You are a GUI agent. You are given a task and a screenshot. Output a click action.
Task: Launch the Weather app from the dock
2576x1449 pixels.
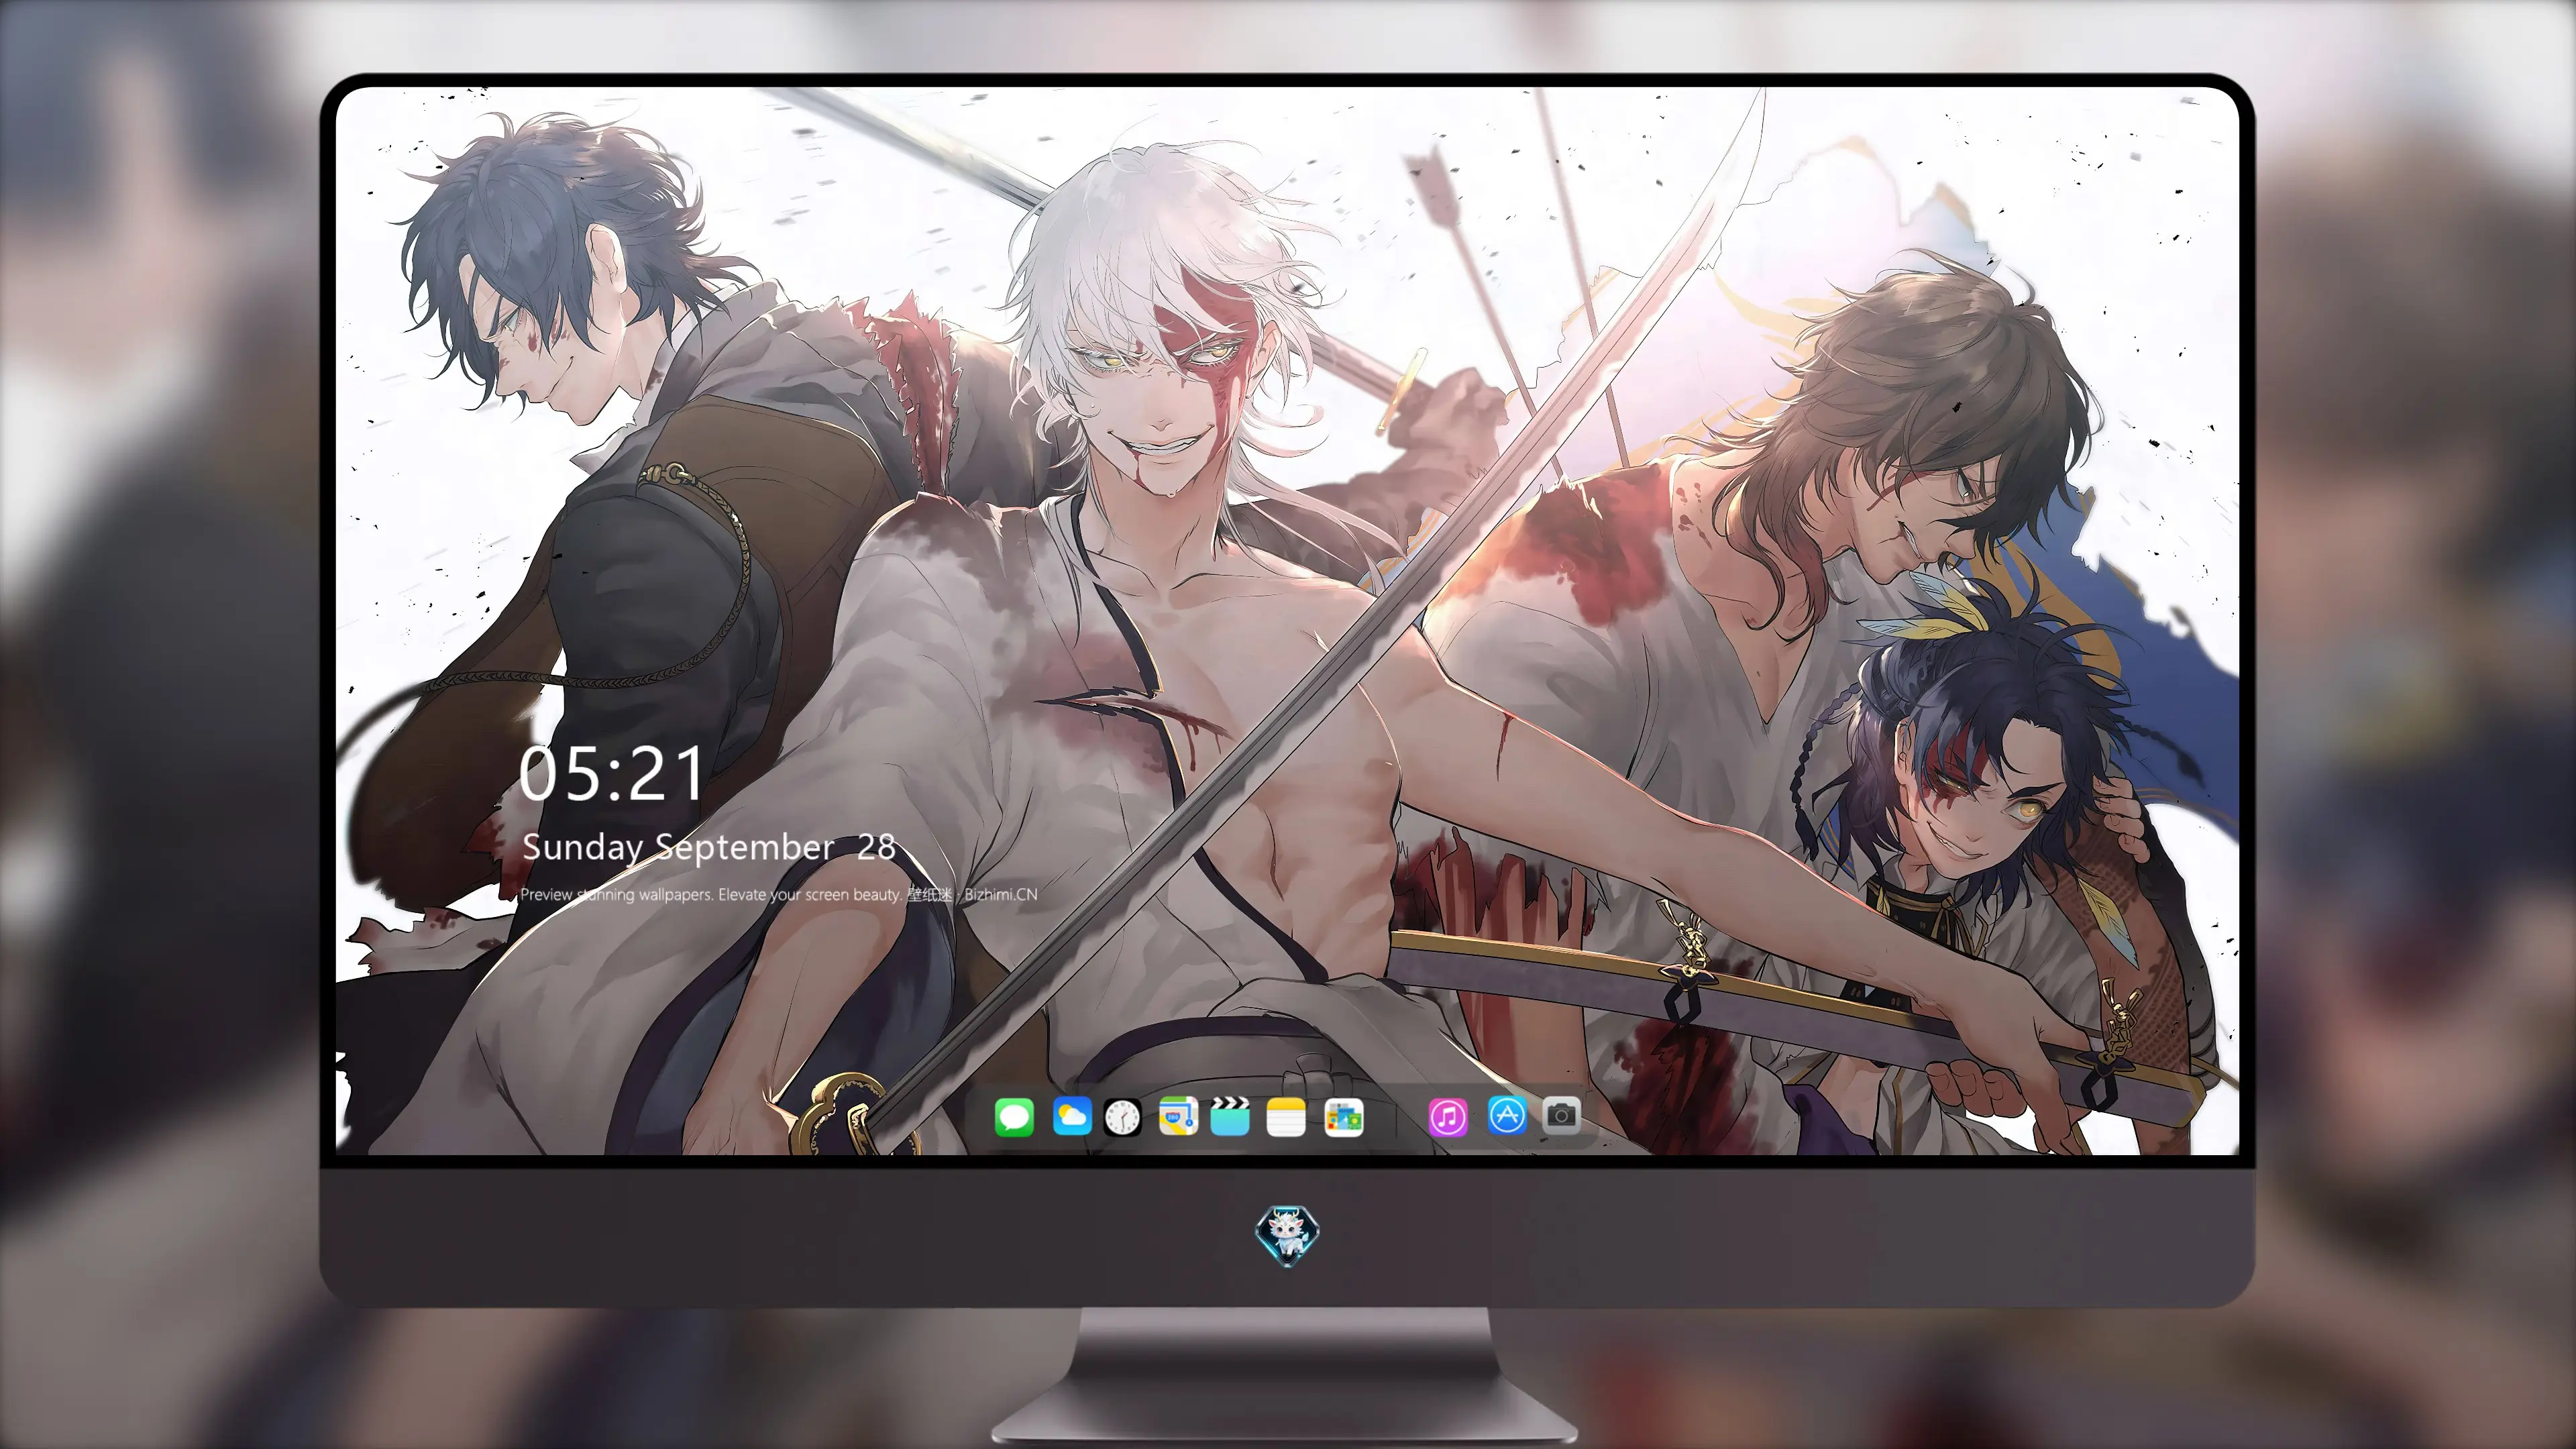tap(1072, 1116)
